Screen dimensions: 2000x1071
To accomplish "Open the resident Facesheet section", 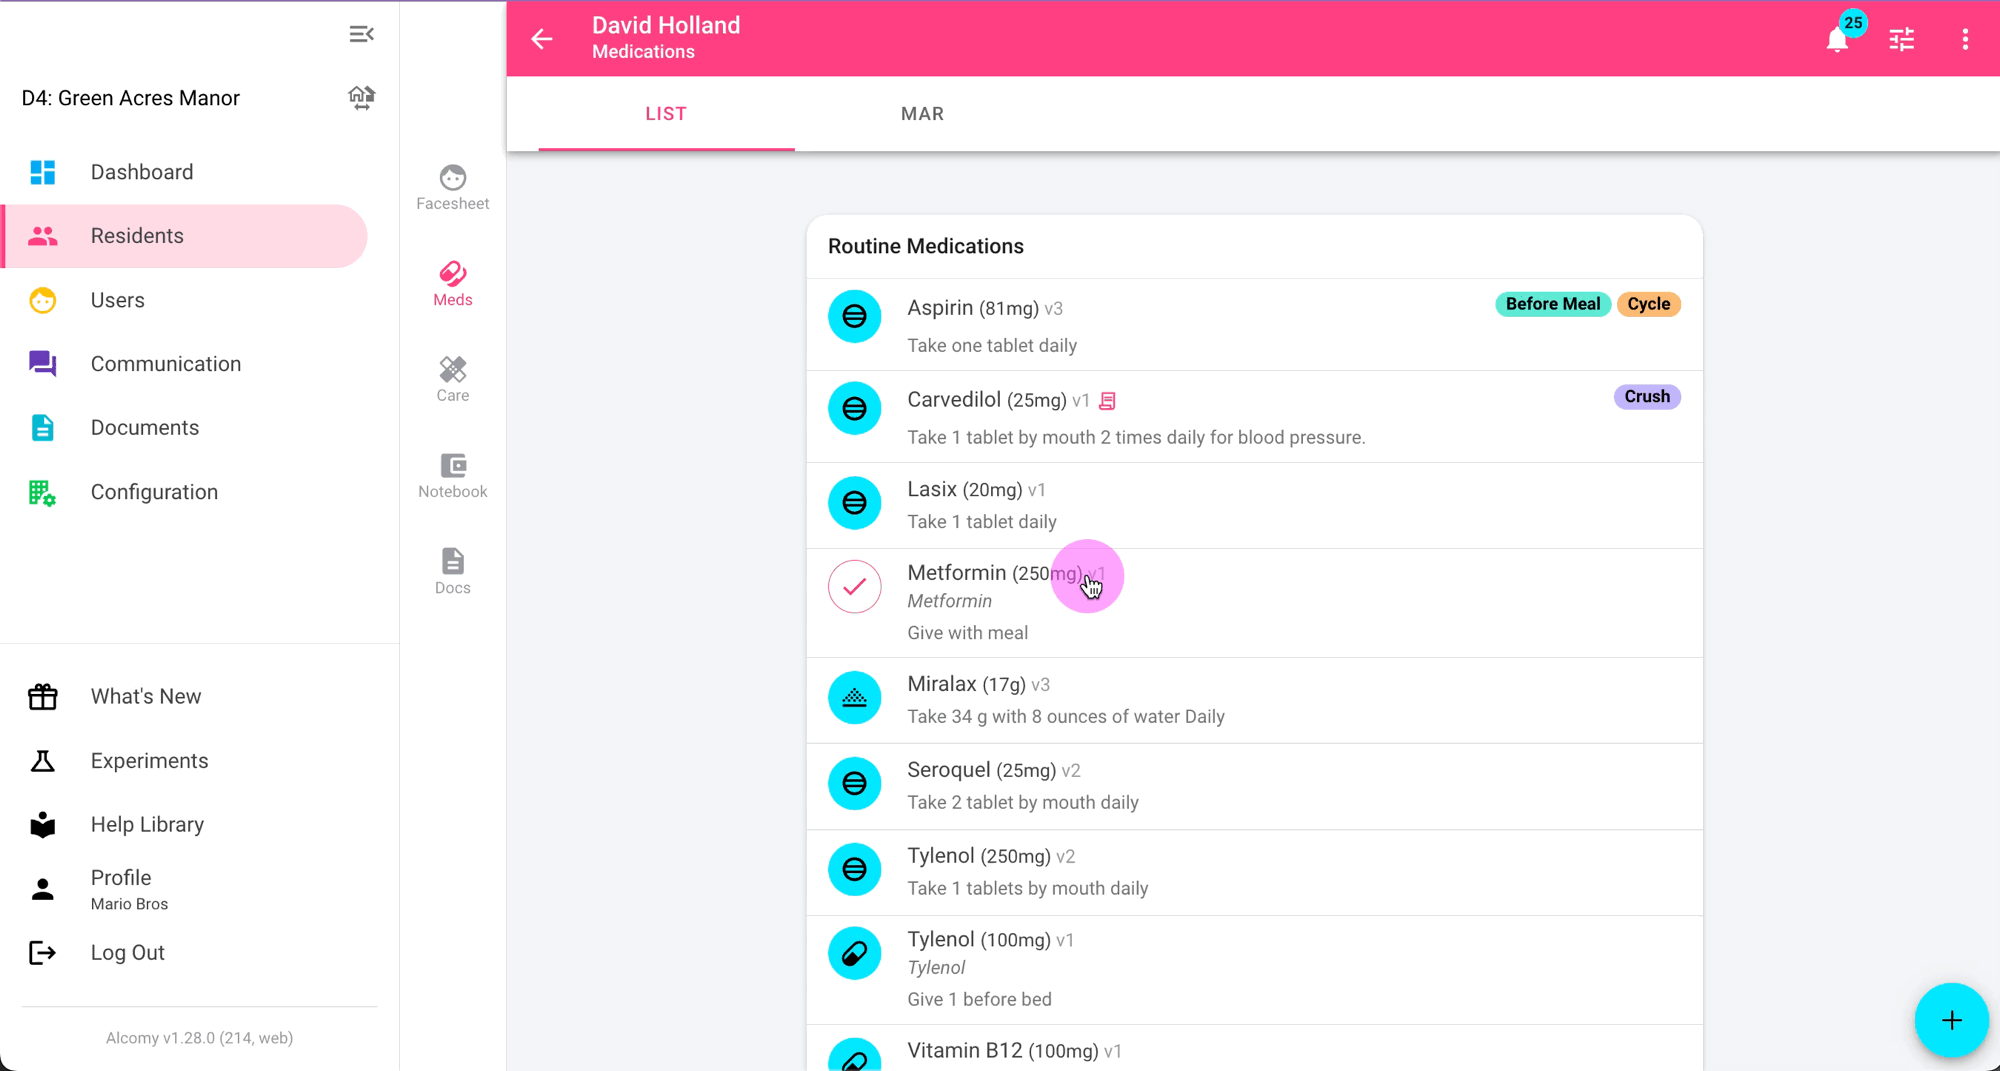I will pyautogui.click(x=452, y=187).
